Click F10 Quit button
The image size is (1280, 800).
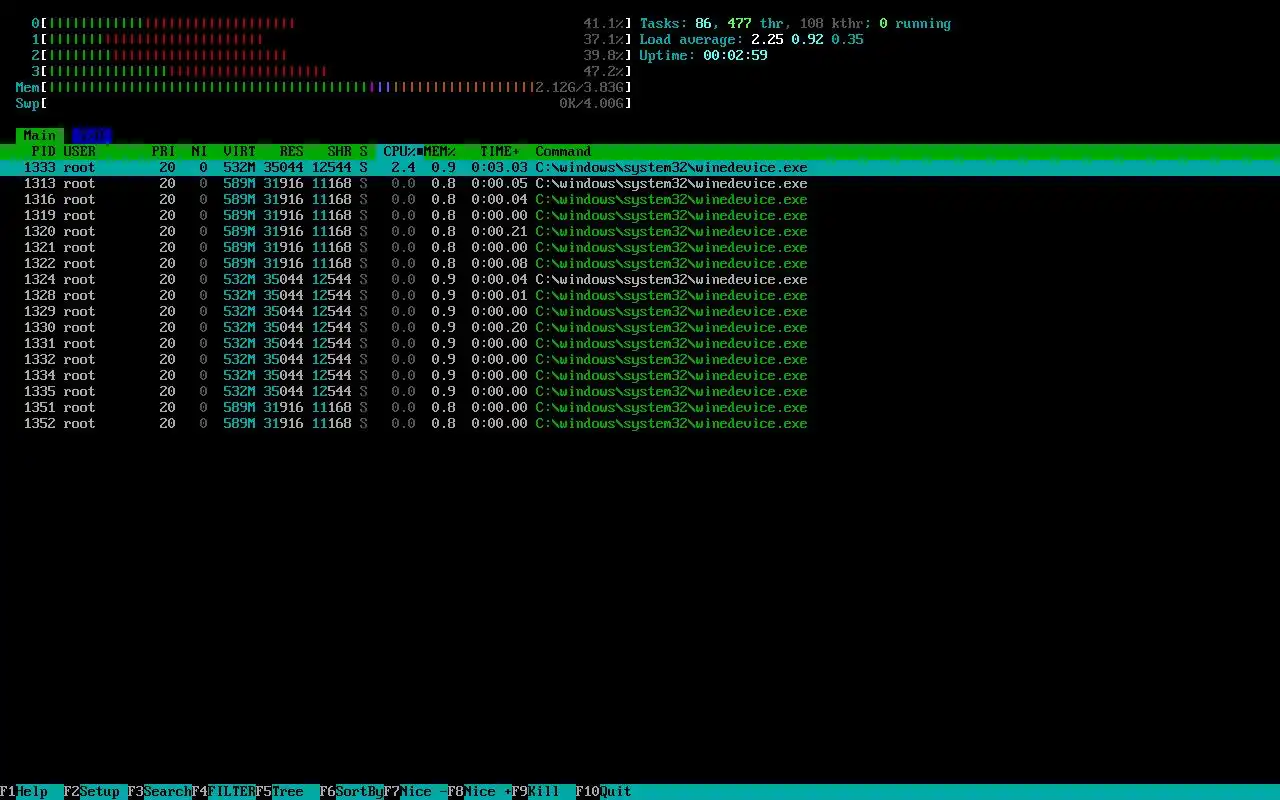(604, 791)
